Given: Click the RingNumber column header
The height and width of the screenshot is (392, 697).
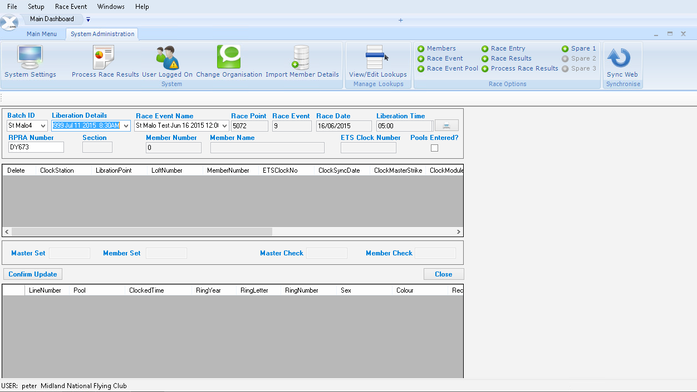Looking at the screenshot, I should [308, 290].
